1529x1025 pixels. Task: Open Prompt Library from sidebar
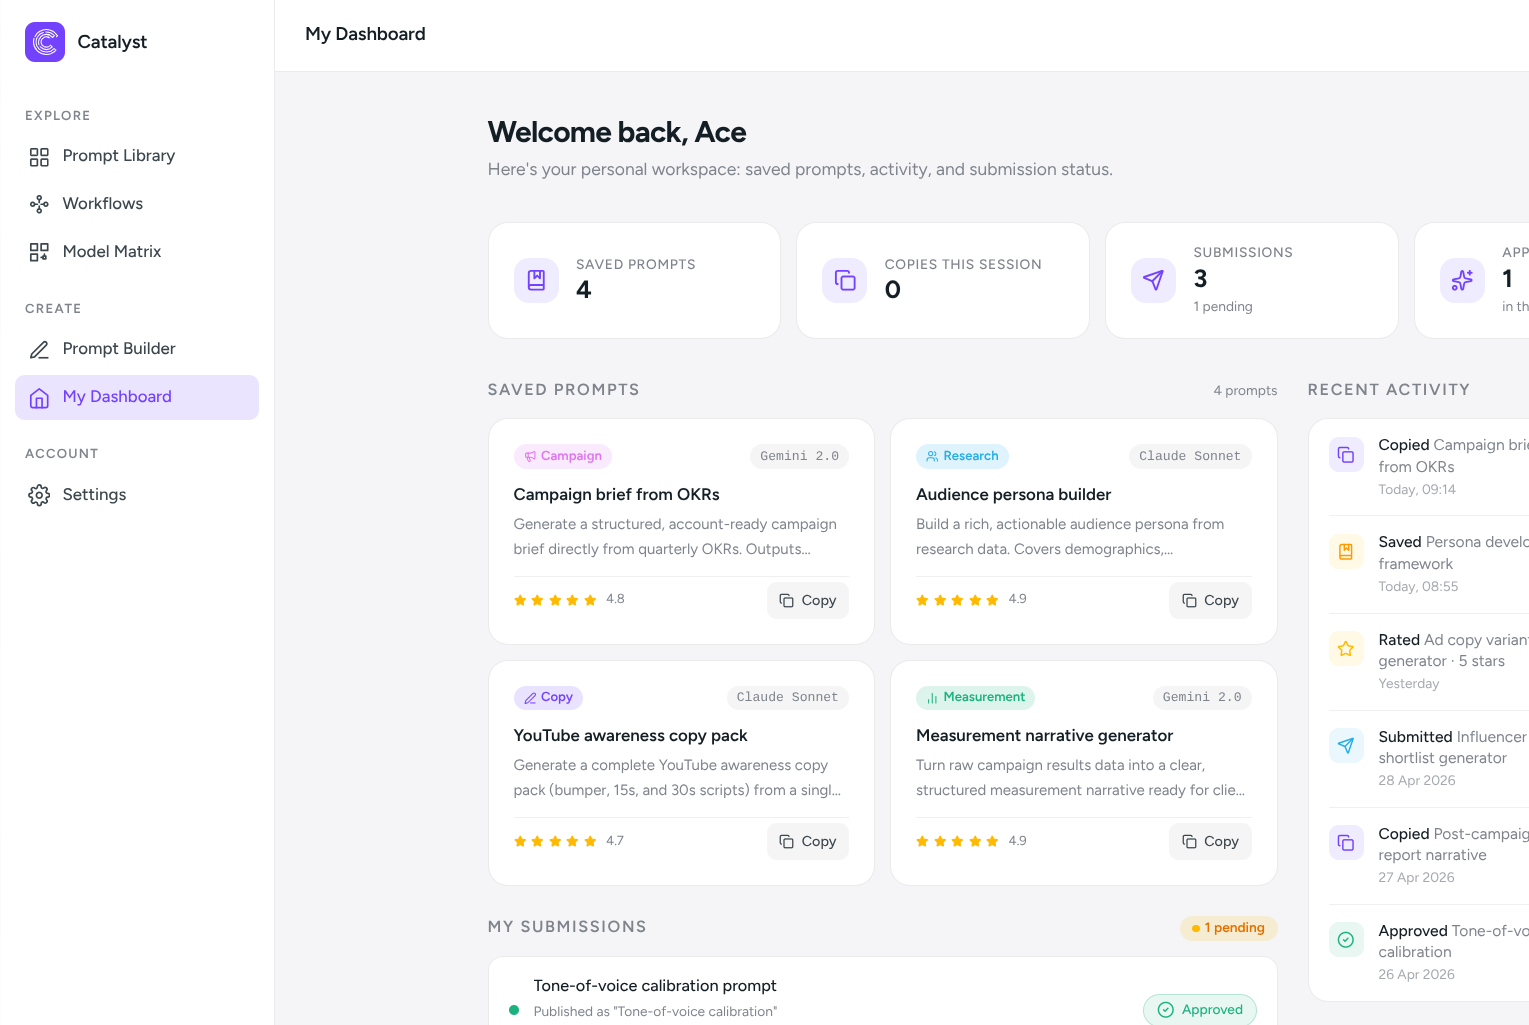coord(137,156)
